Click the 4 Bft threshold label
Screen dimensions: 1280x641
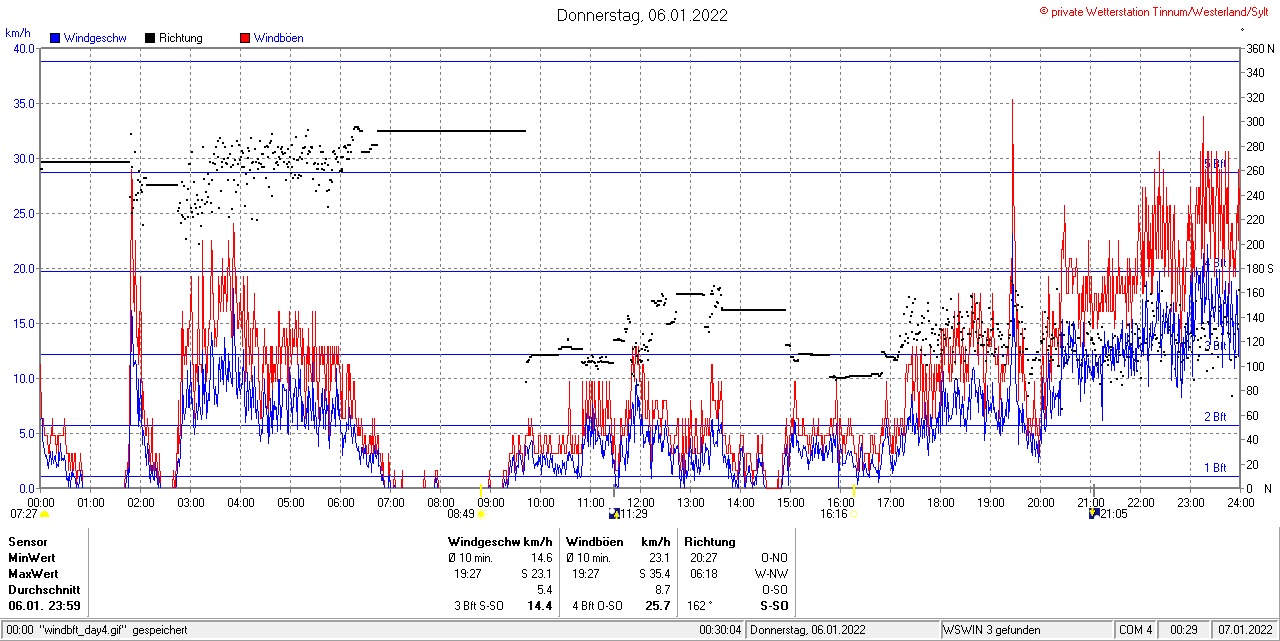(1214, 263)
